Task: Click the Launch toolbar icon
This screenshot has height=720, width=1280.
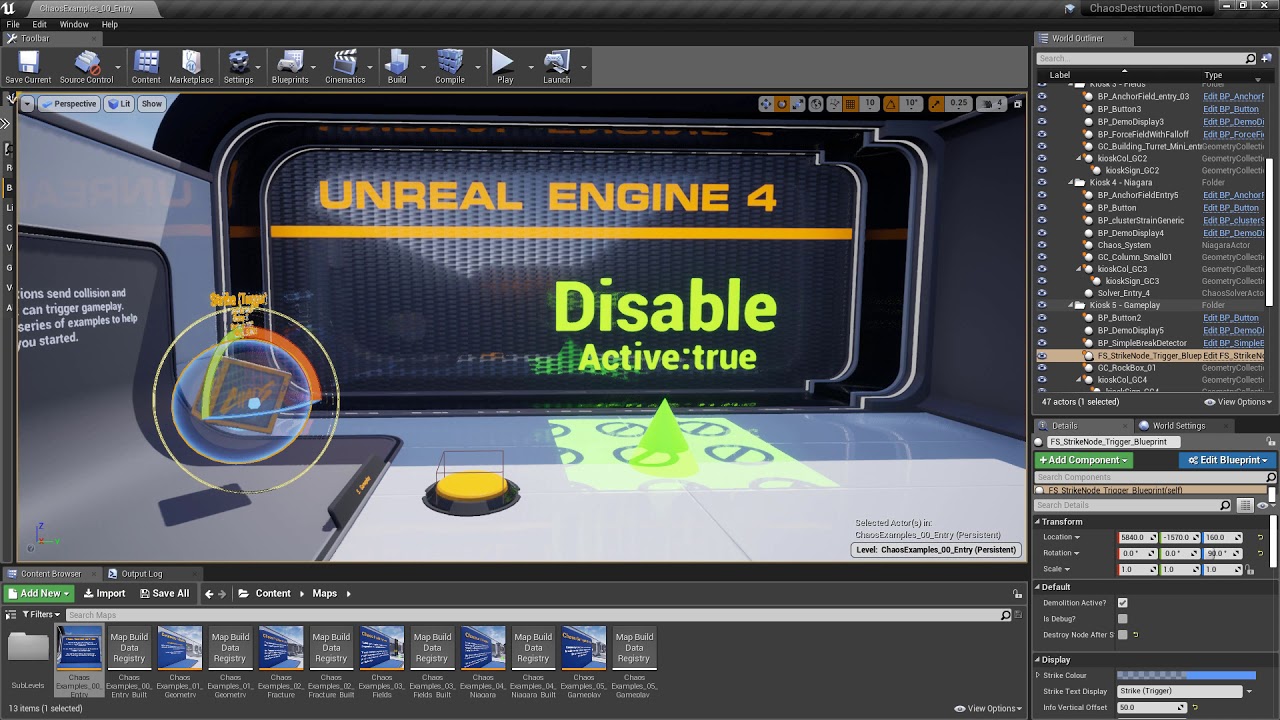Action: (557, 67)
